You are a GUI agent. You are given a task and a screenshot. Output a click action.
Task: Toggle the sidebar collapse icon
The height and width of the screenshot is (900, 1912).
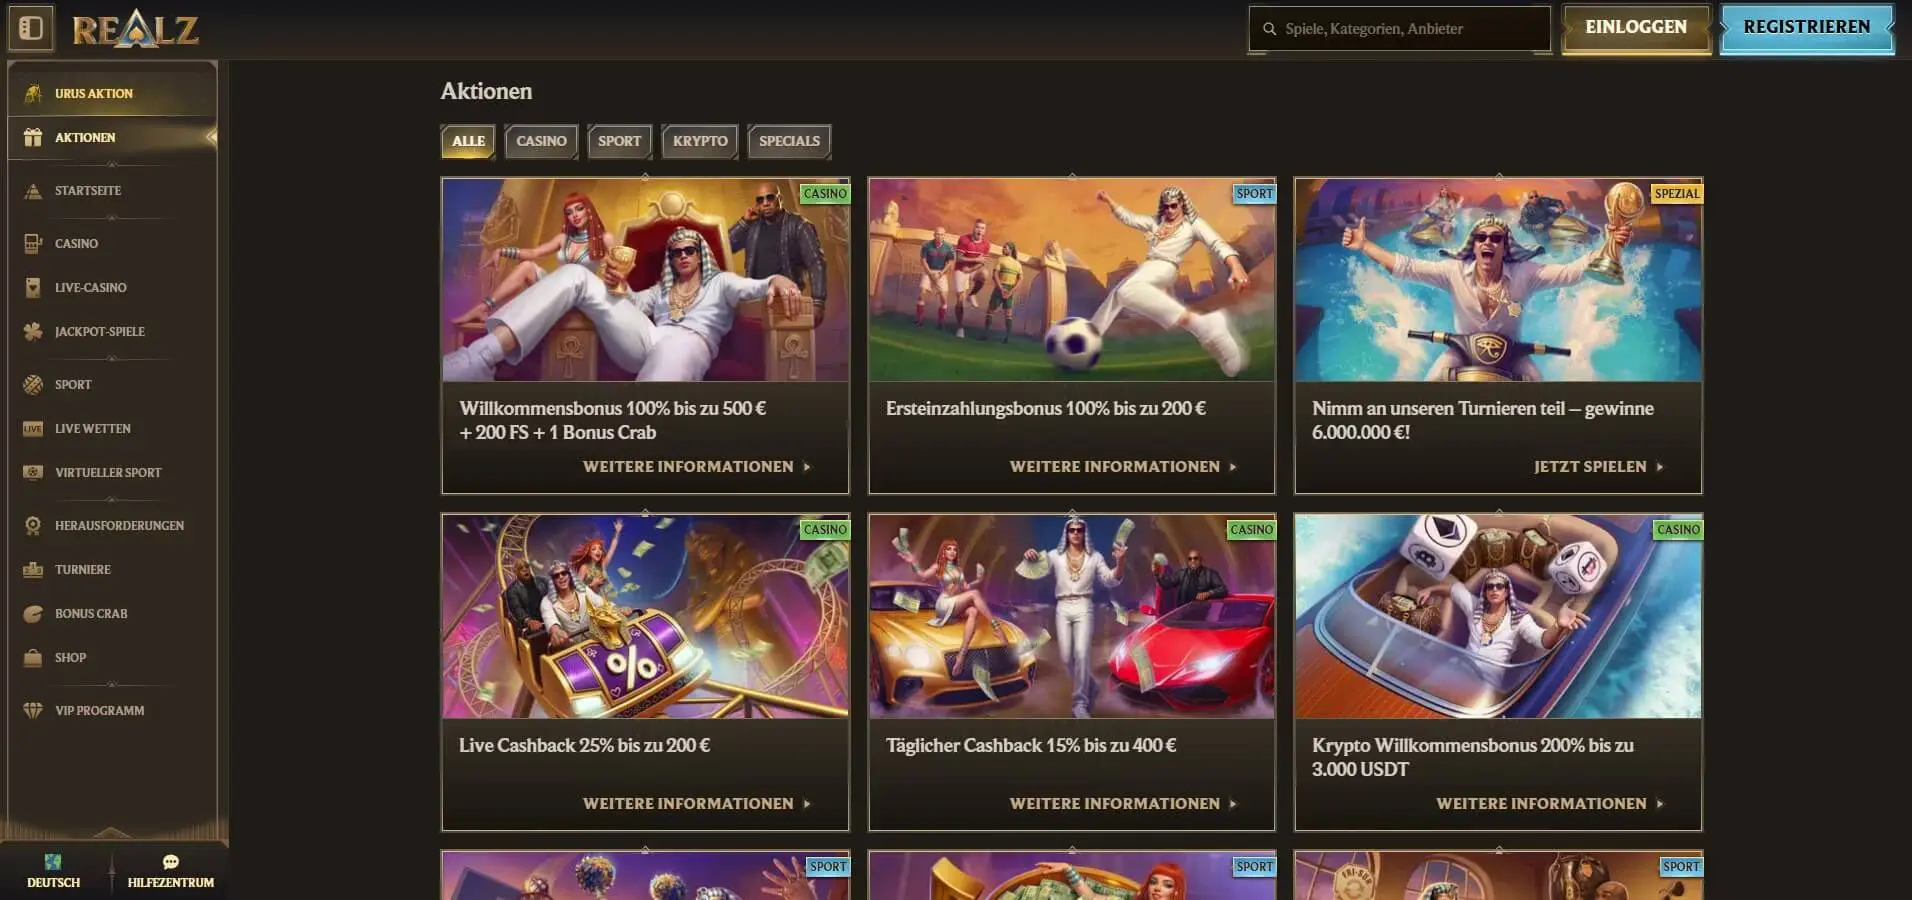[x=30, y=28]
